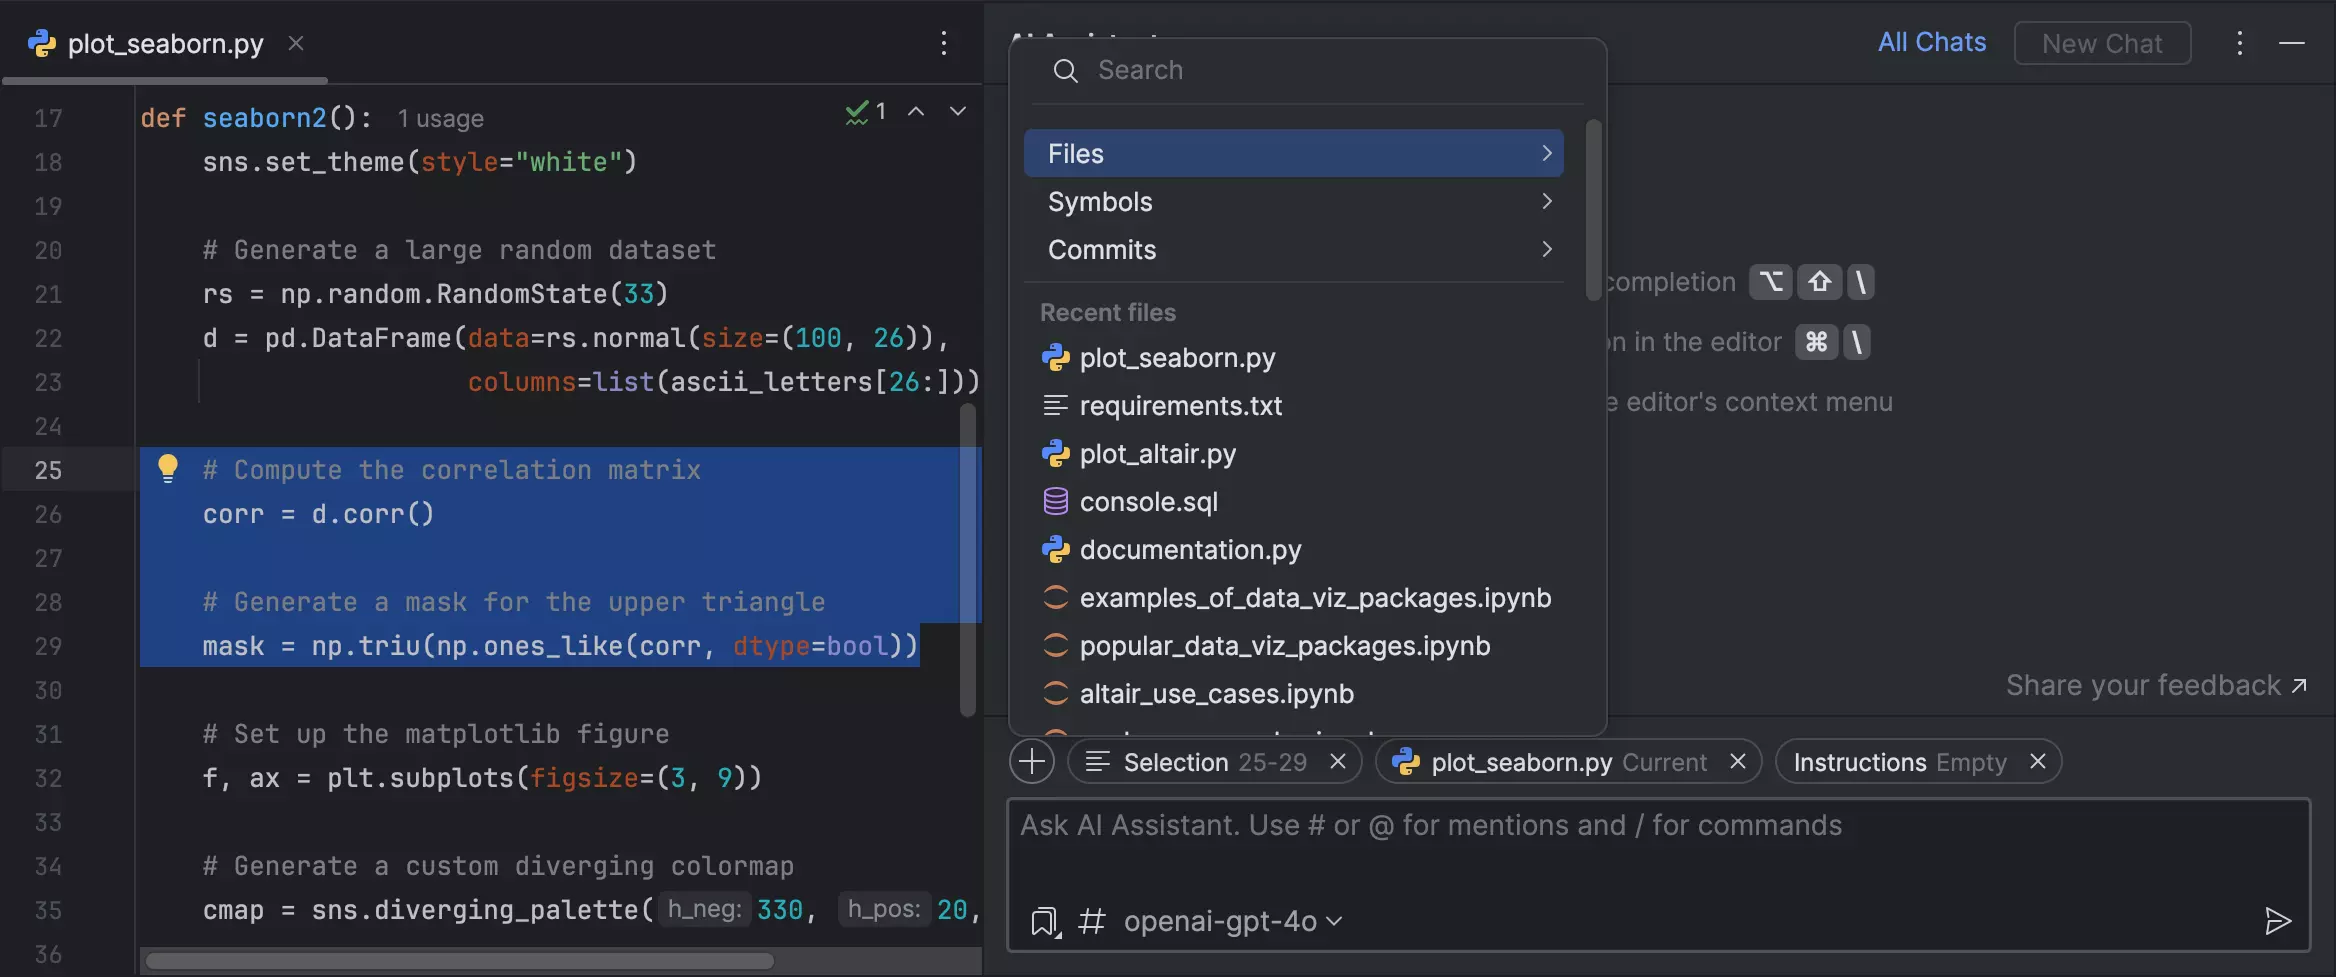Jump to previous highlighted problem arrow
This screenshot has height=977, width=2336.
pyautogui.click(x=916, y=112)
